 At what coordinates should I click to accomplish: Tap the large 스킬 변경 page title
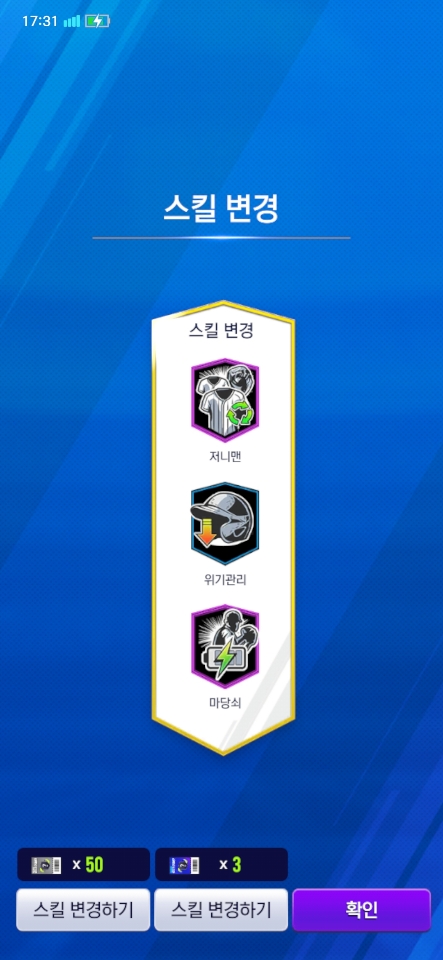coord(221,209)
